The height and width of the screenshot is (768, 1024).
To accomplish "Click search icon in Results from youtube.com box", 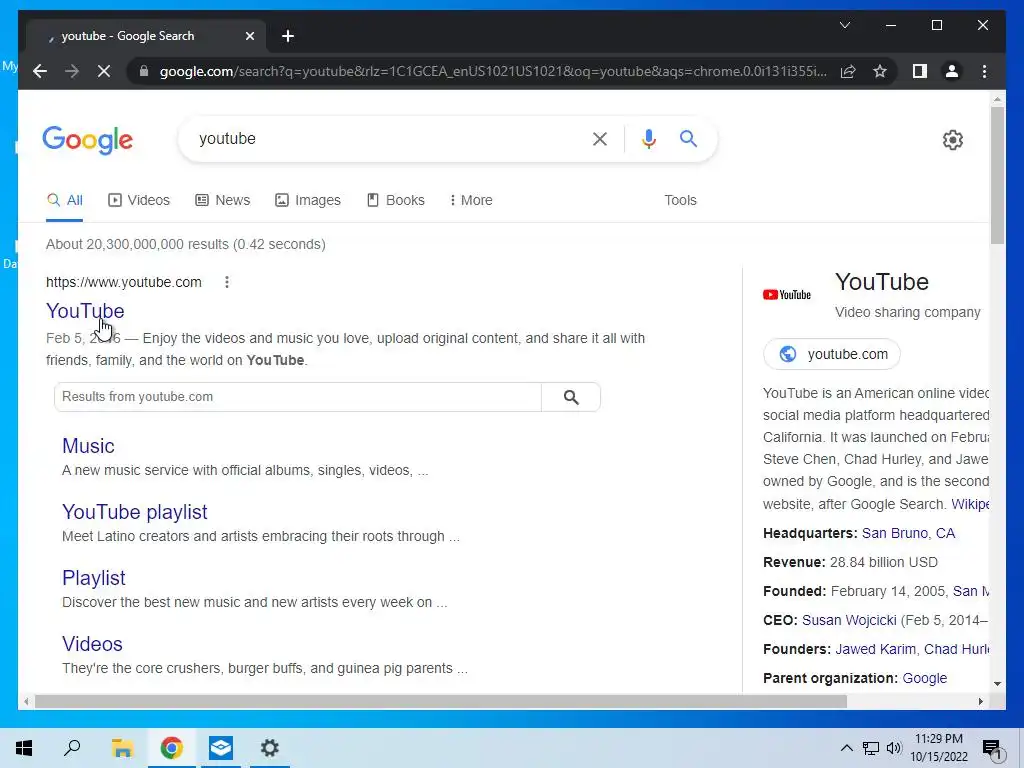I will pyautogui.click(x=571, y=397).
